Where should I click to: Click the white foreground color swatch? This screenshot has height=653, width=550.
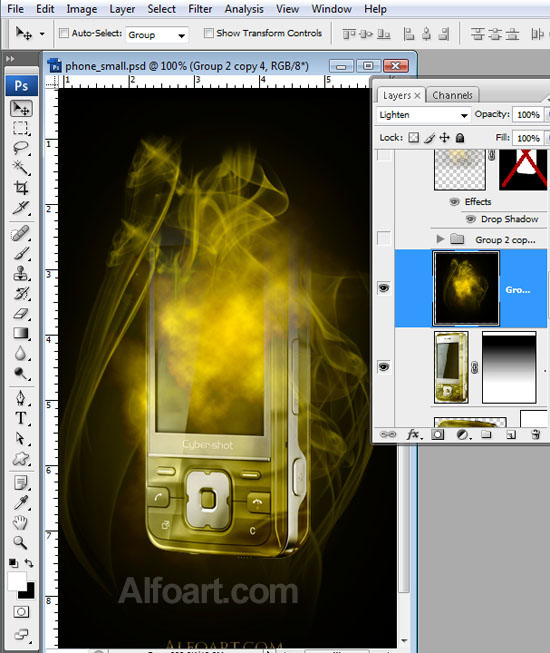[x=15, y=579]
